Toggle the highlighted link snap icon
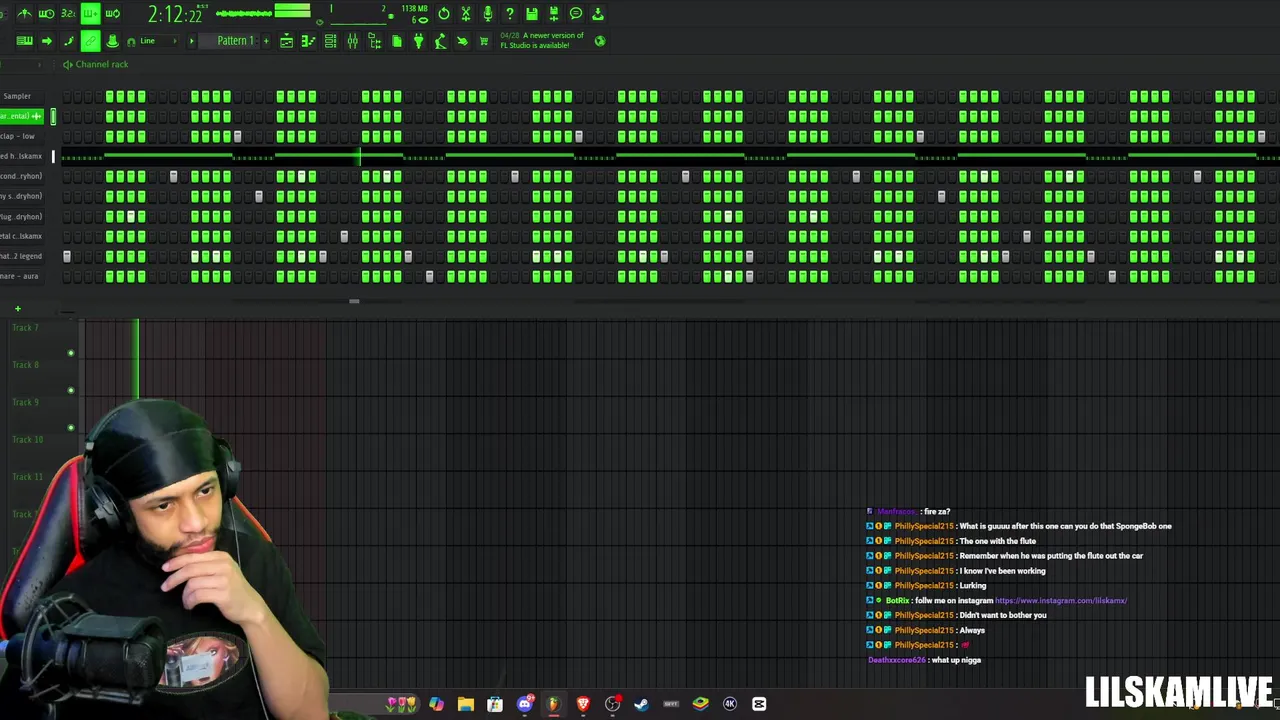The image size is (1280, 720). click(x=90, y=41)
